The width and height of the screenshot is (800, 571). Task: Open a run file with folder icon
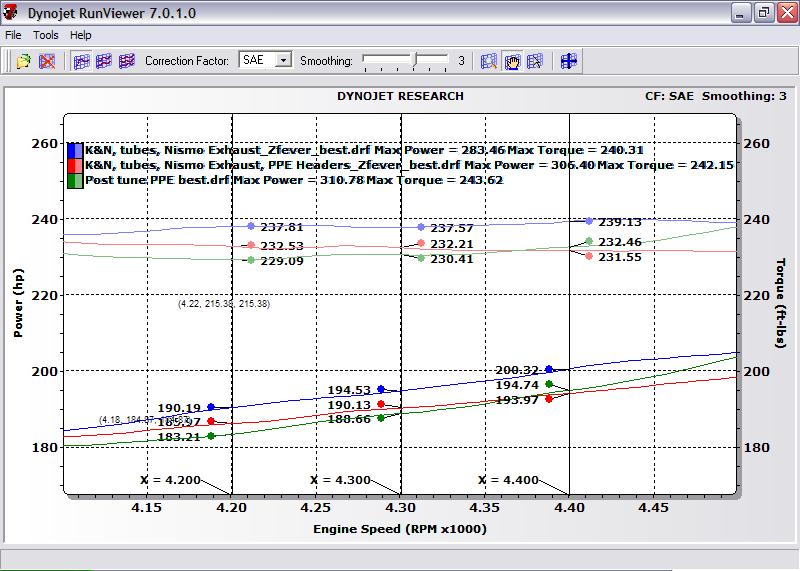(x=23, y=61)
